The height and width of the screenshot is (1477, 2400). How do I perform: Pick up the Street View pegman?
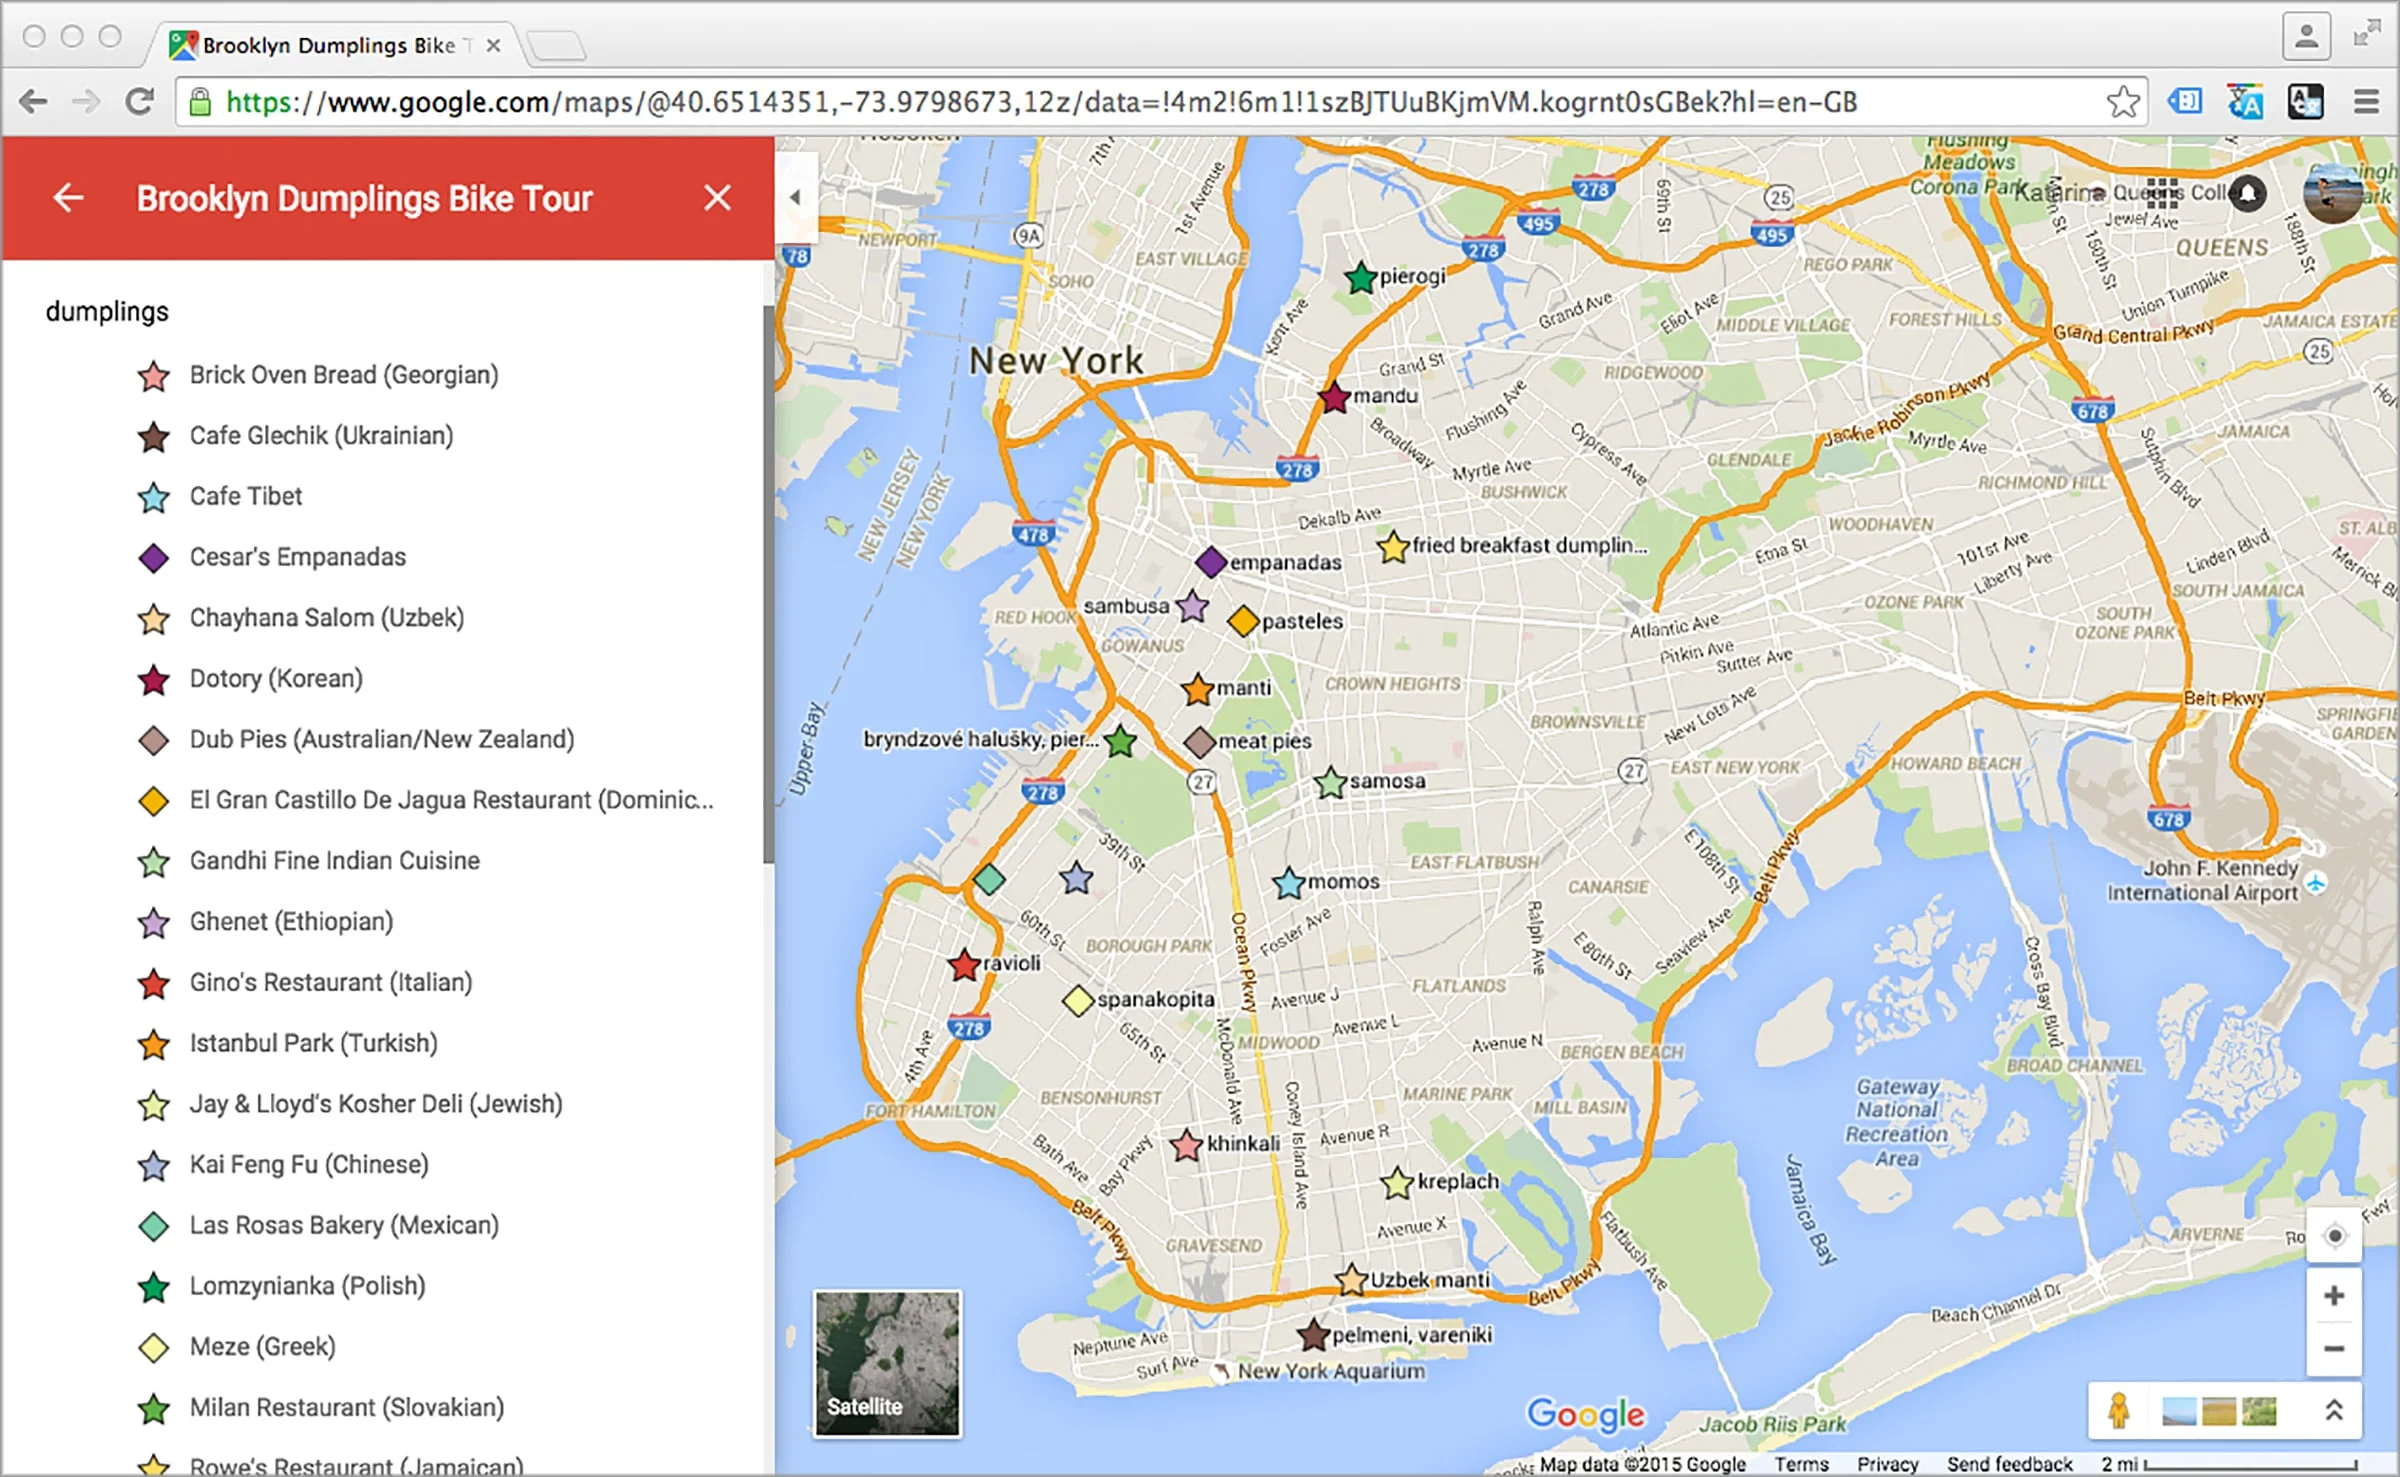point(2117,1411)
